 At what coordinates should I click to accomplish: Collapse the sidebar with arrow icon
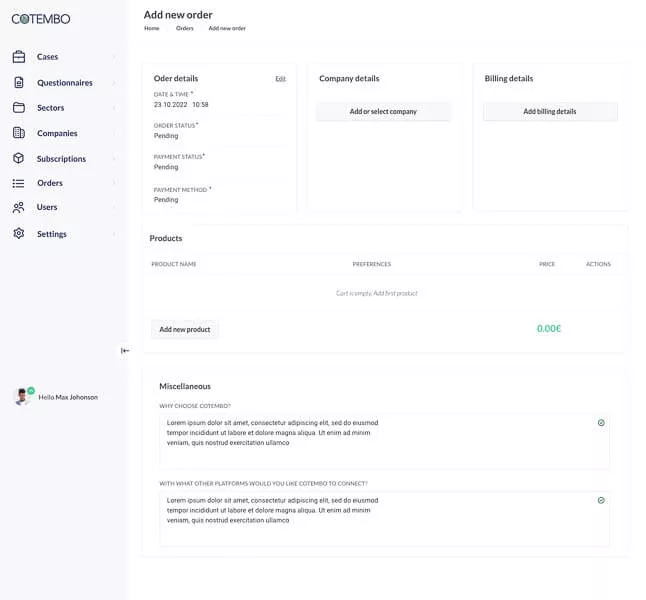coord(125,351)
